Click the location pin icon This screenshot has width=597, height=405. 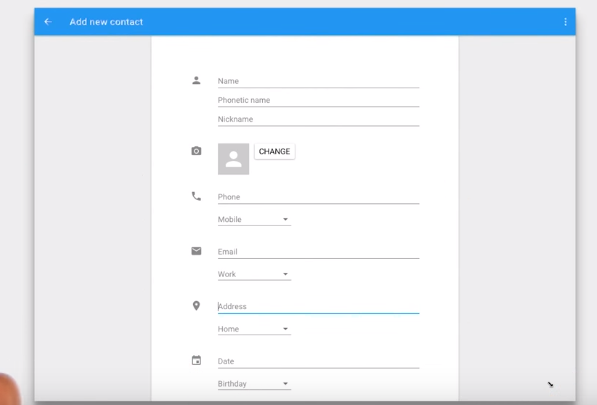pyautogui.click(x=196, y=306)
